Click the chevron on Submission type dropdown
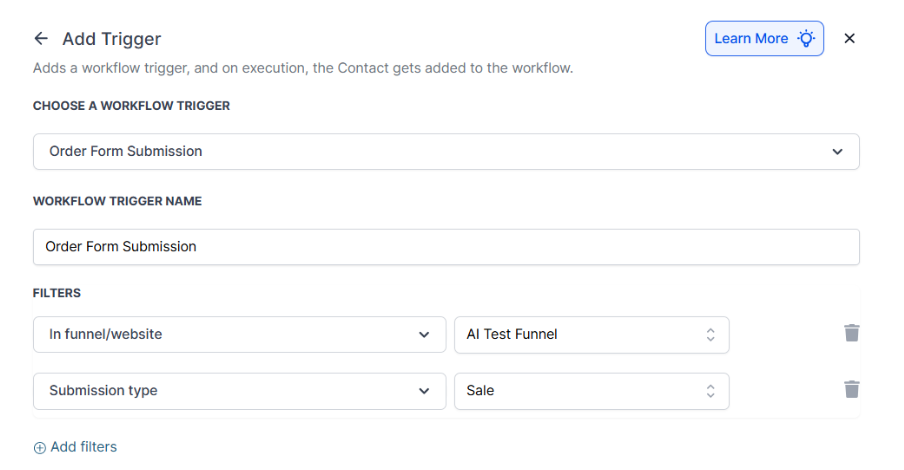This screenshot has width=904, height=470. (424, 391)
